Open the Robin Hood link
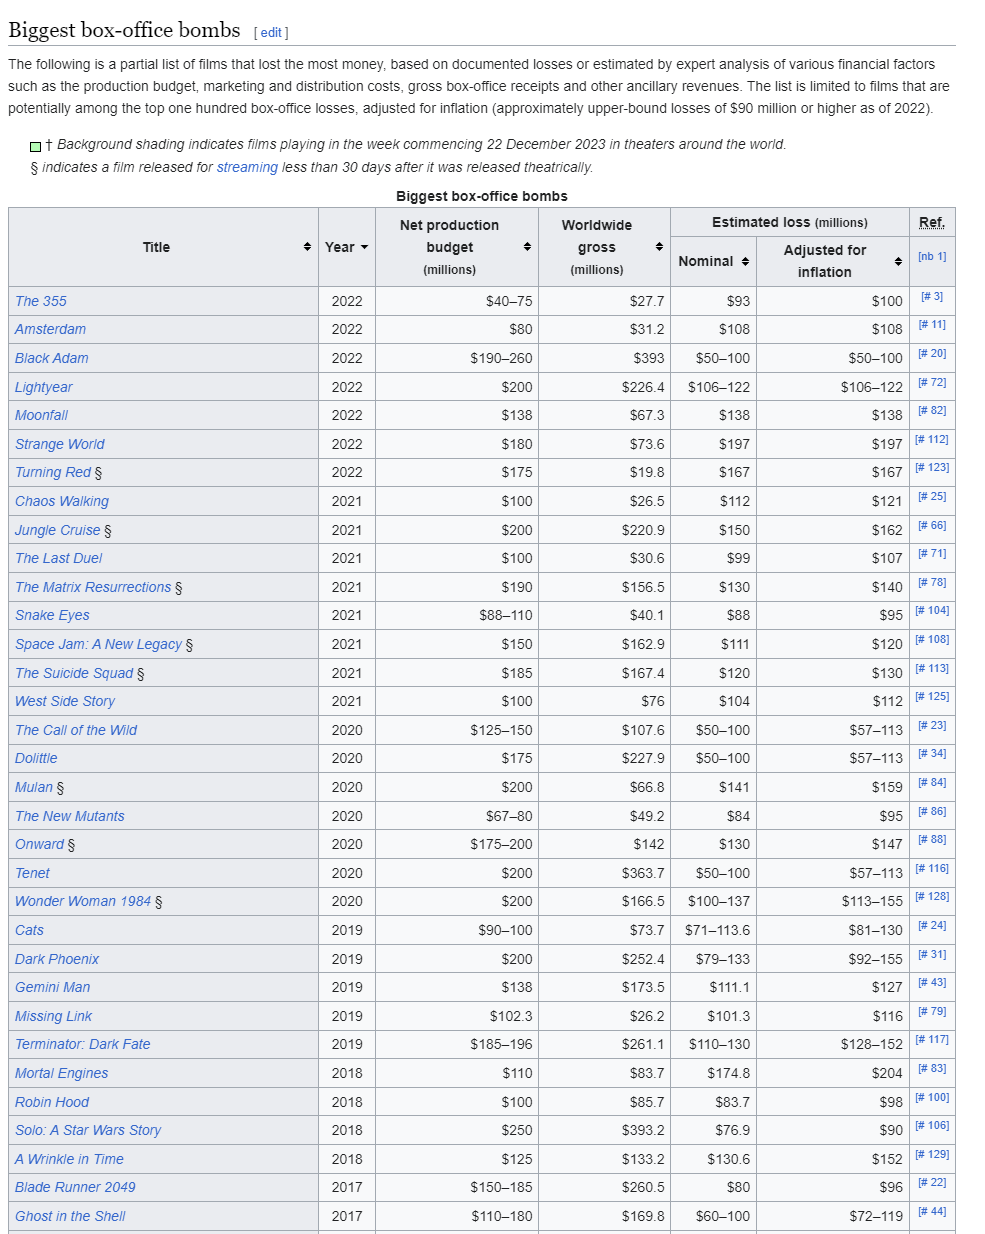985x1234 pixels. click(x=52, y=1102)
